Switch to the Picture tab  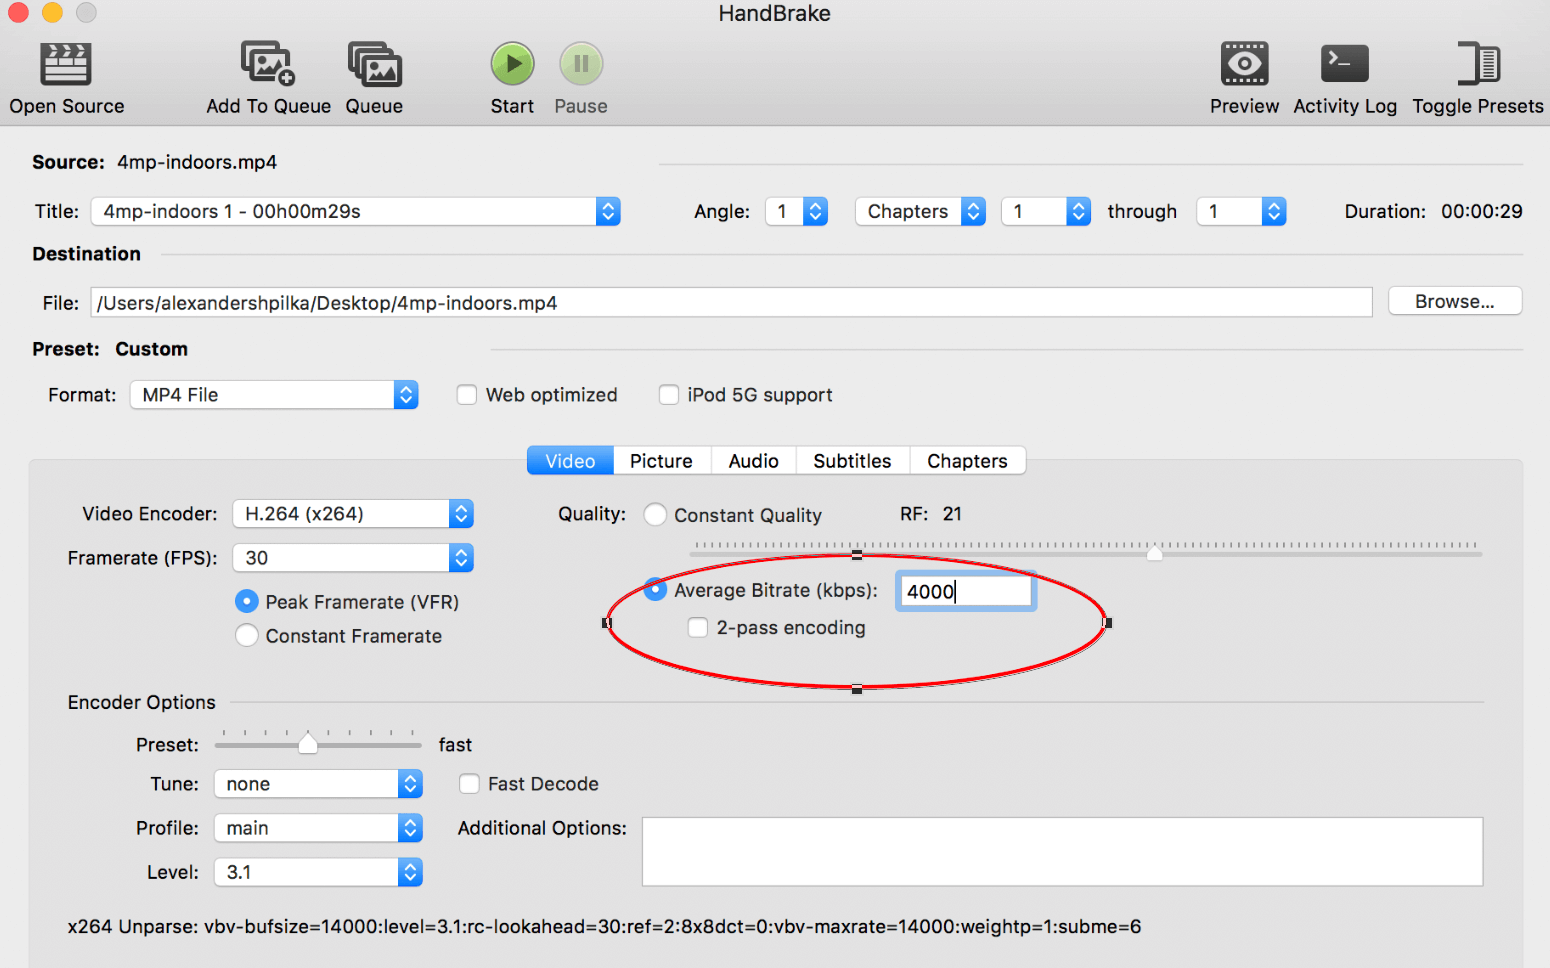[x=661, y=461]
